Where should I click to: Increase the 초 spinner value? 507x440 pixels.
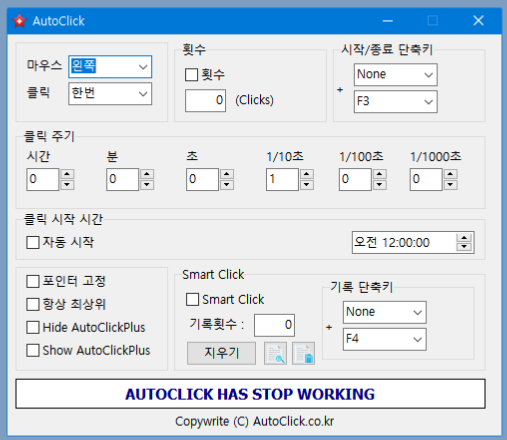(227, 174)
